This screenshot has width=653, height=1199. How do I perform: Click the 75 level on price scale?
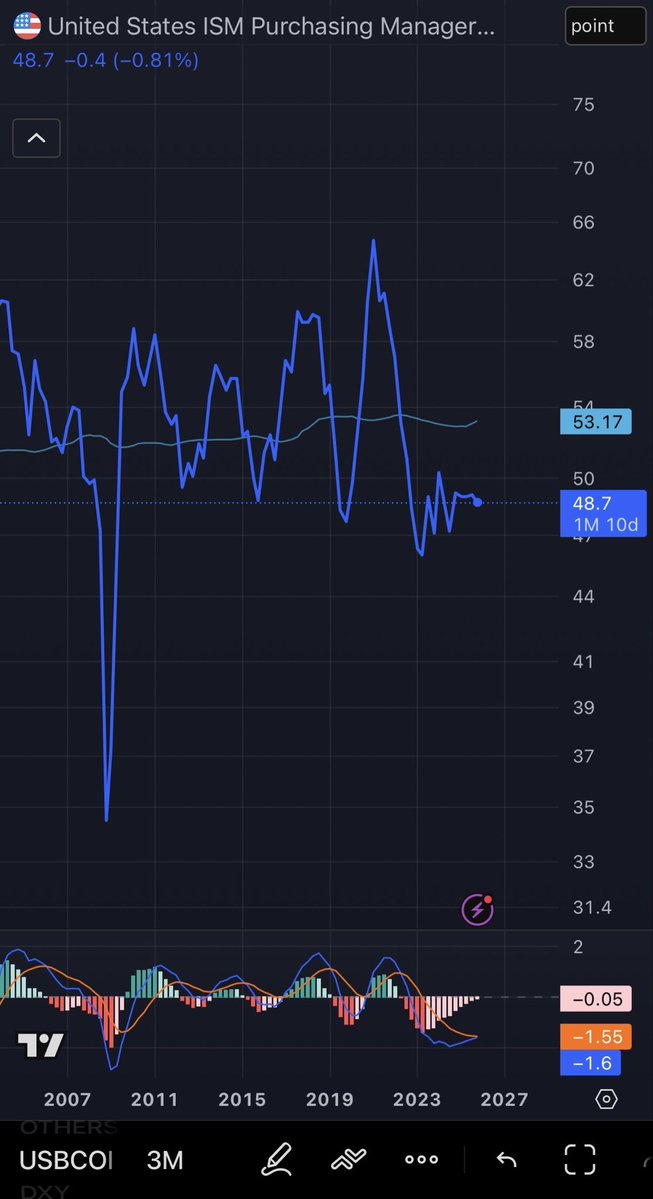tap(583, 104)
